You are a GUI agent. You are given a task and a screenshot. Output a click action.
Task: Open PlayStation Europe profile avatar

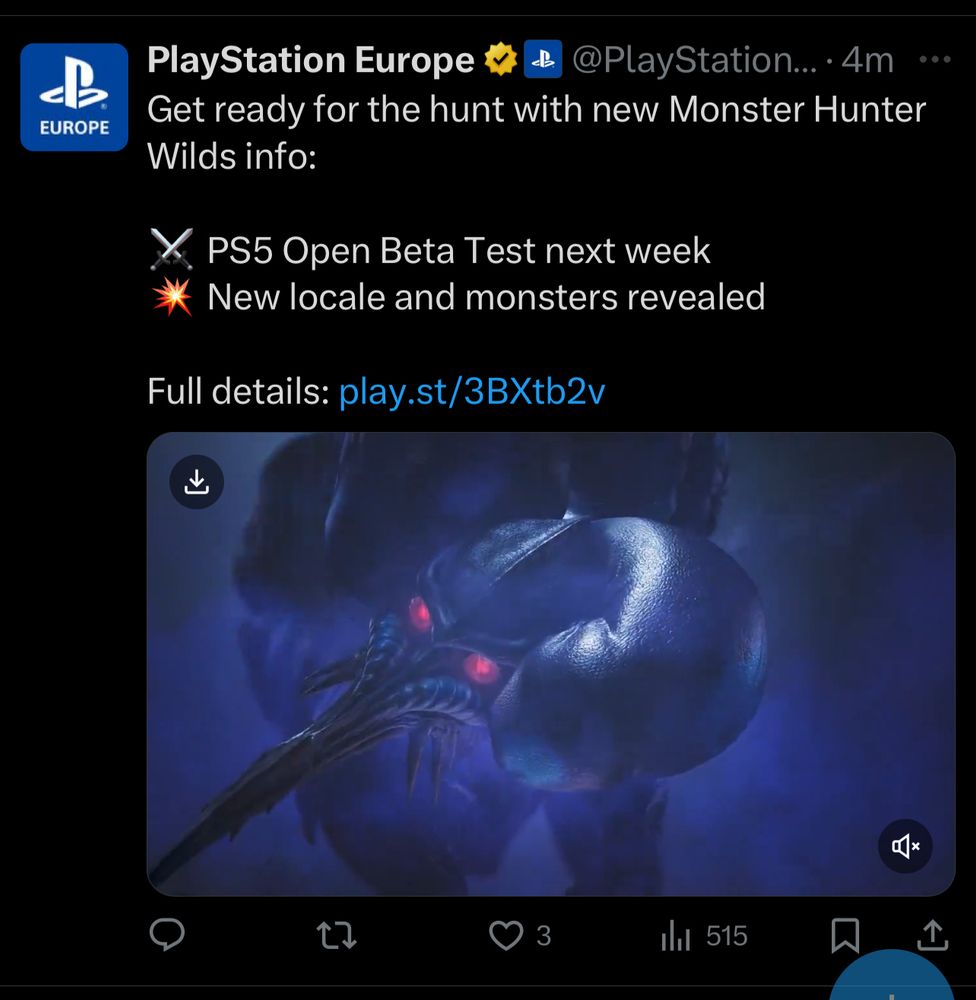tap(74, 97)
